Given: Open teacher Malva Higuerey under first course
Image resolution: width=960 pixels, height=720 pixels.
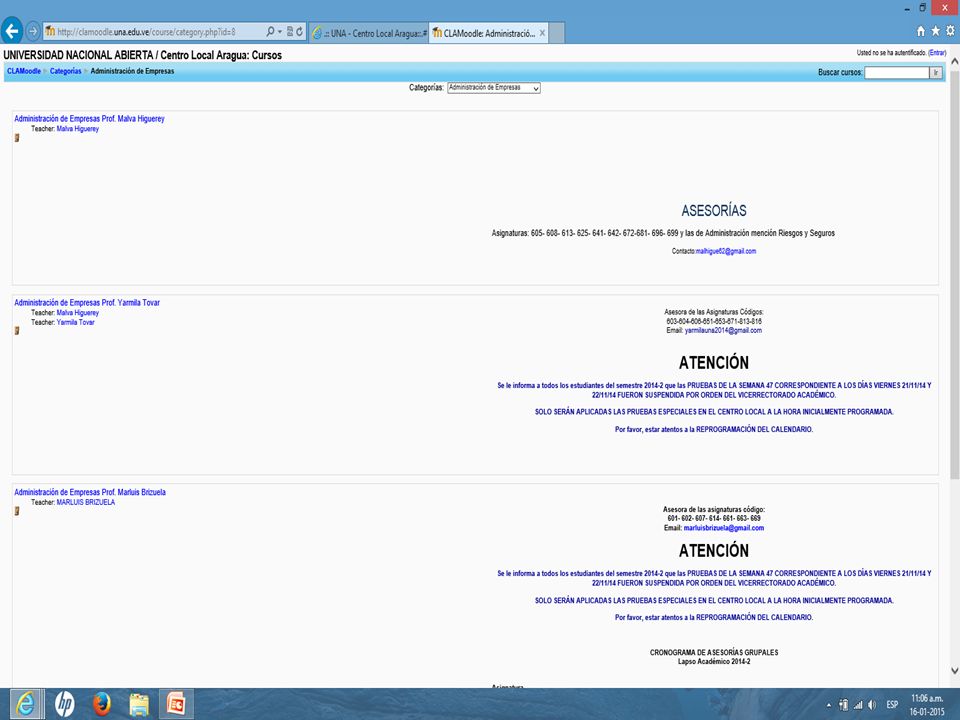Looking at the screenshot, I should coord(78,129).
